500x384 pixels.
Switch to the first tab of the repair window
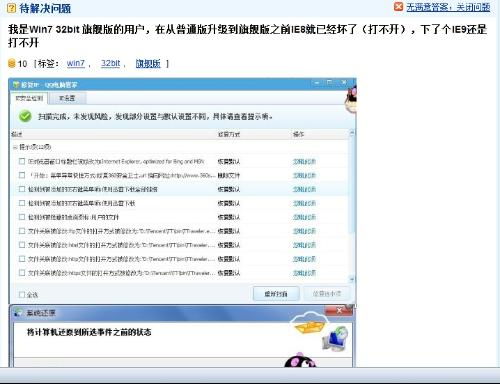click(29, 98)
